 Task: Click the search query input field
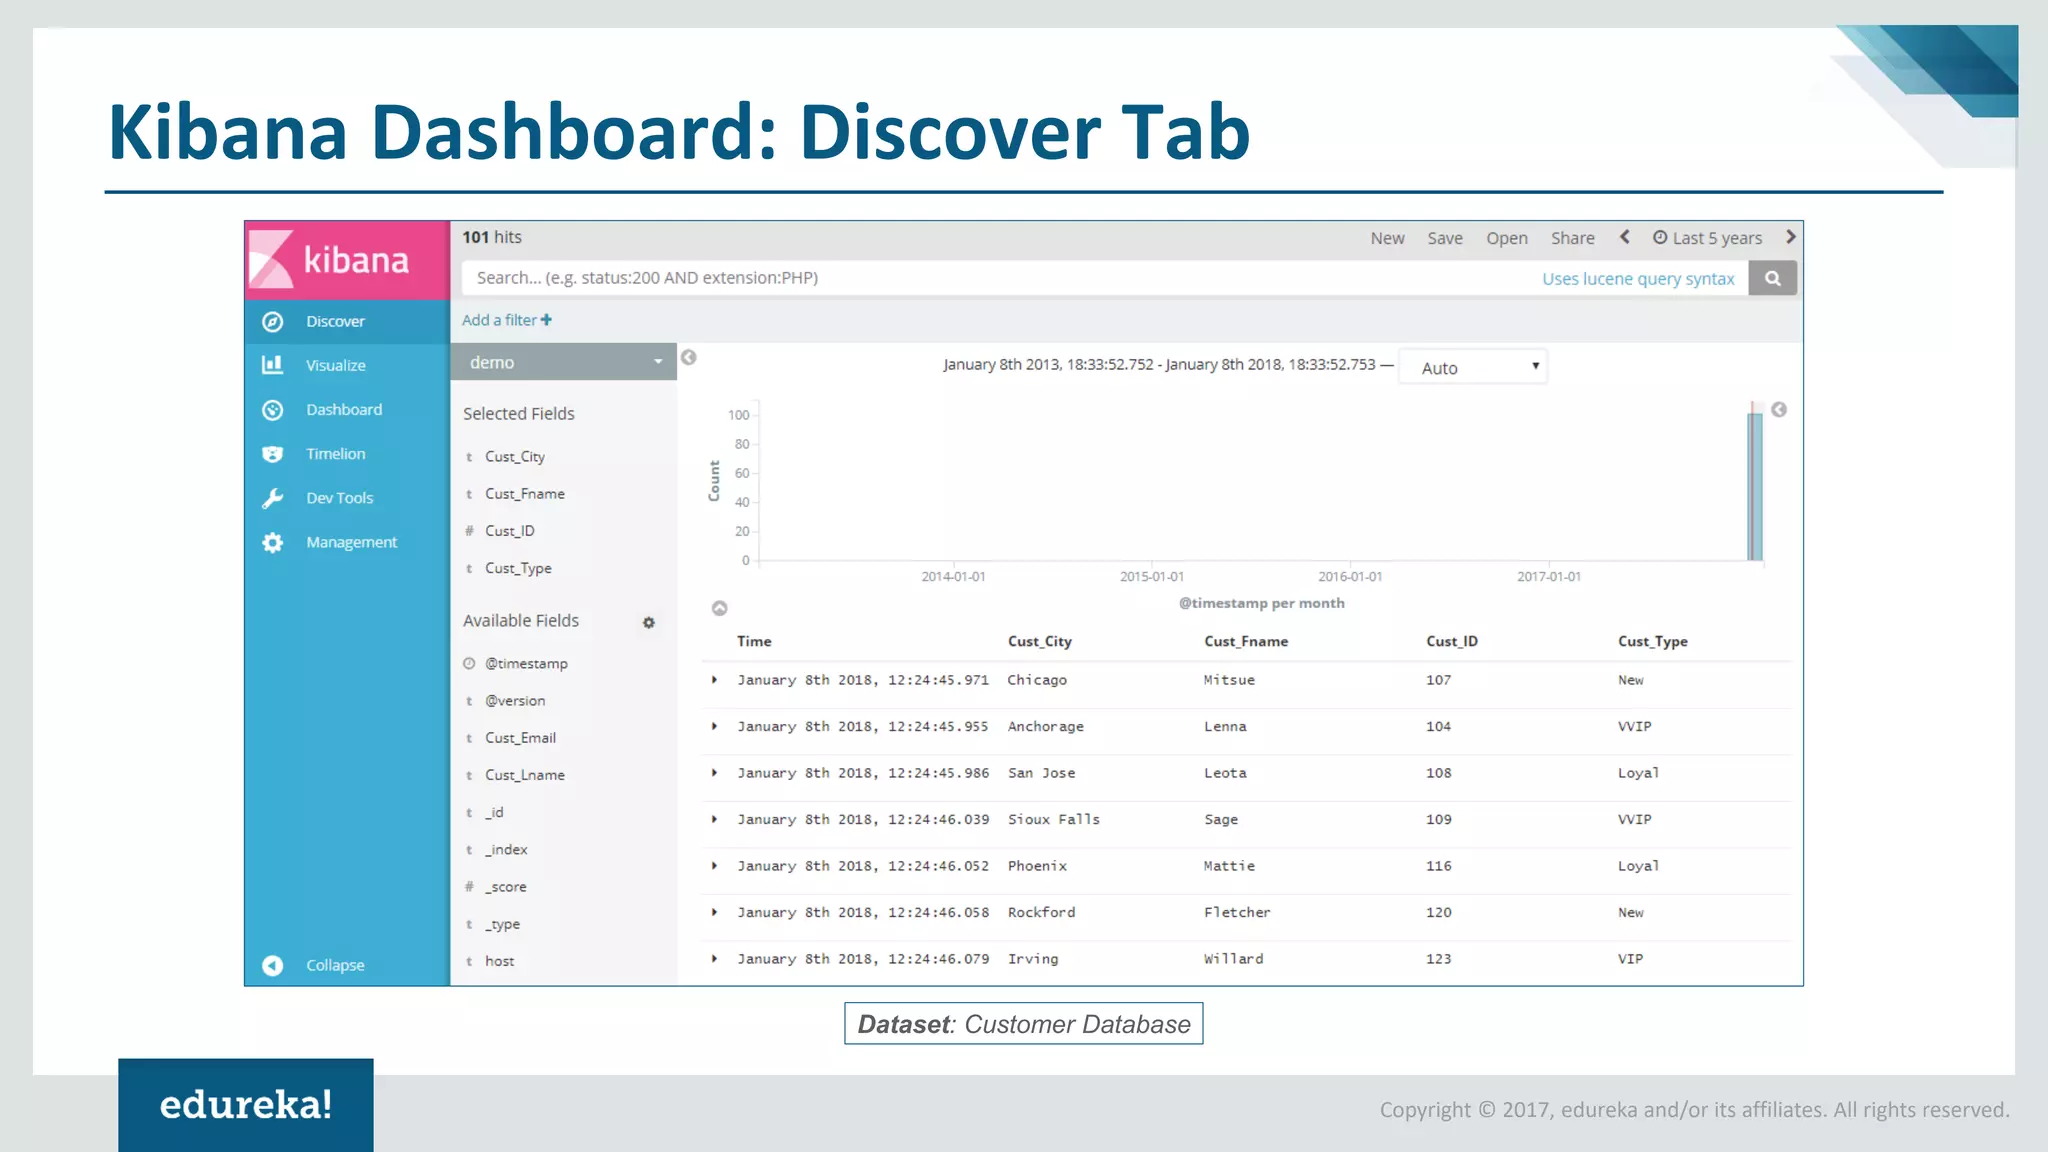[1000, 278]
